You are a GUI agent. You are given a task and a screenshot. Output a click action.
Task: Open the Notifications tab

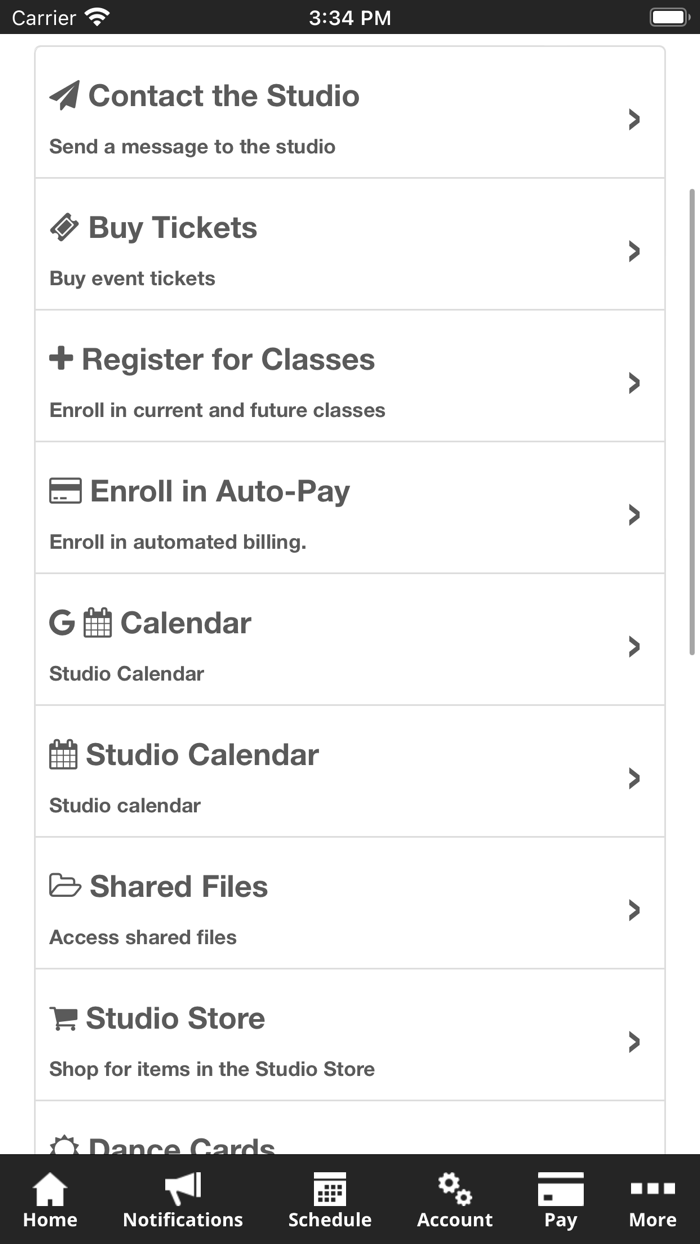[183, 1200]
